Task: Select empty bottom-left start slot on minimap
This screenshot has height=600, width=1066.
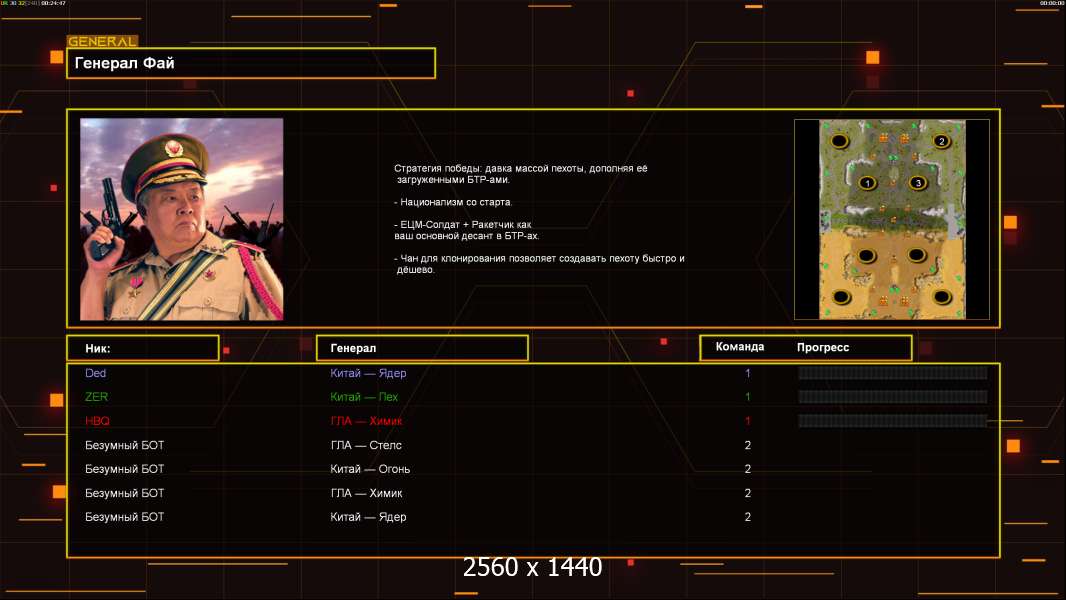Action: point(841,296)
